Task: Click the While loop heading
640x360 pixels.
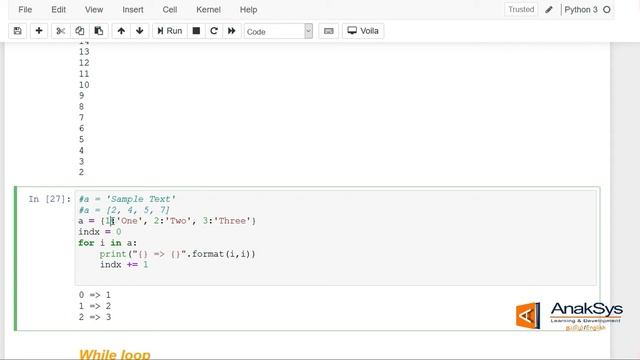Action: [114, 354]
